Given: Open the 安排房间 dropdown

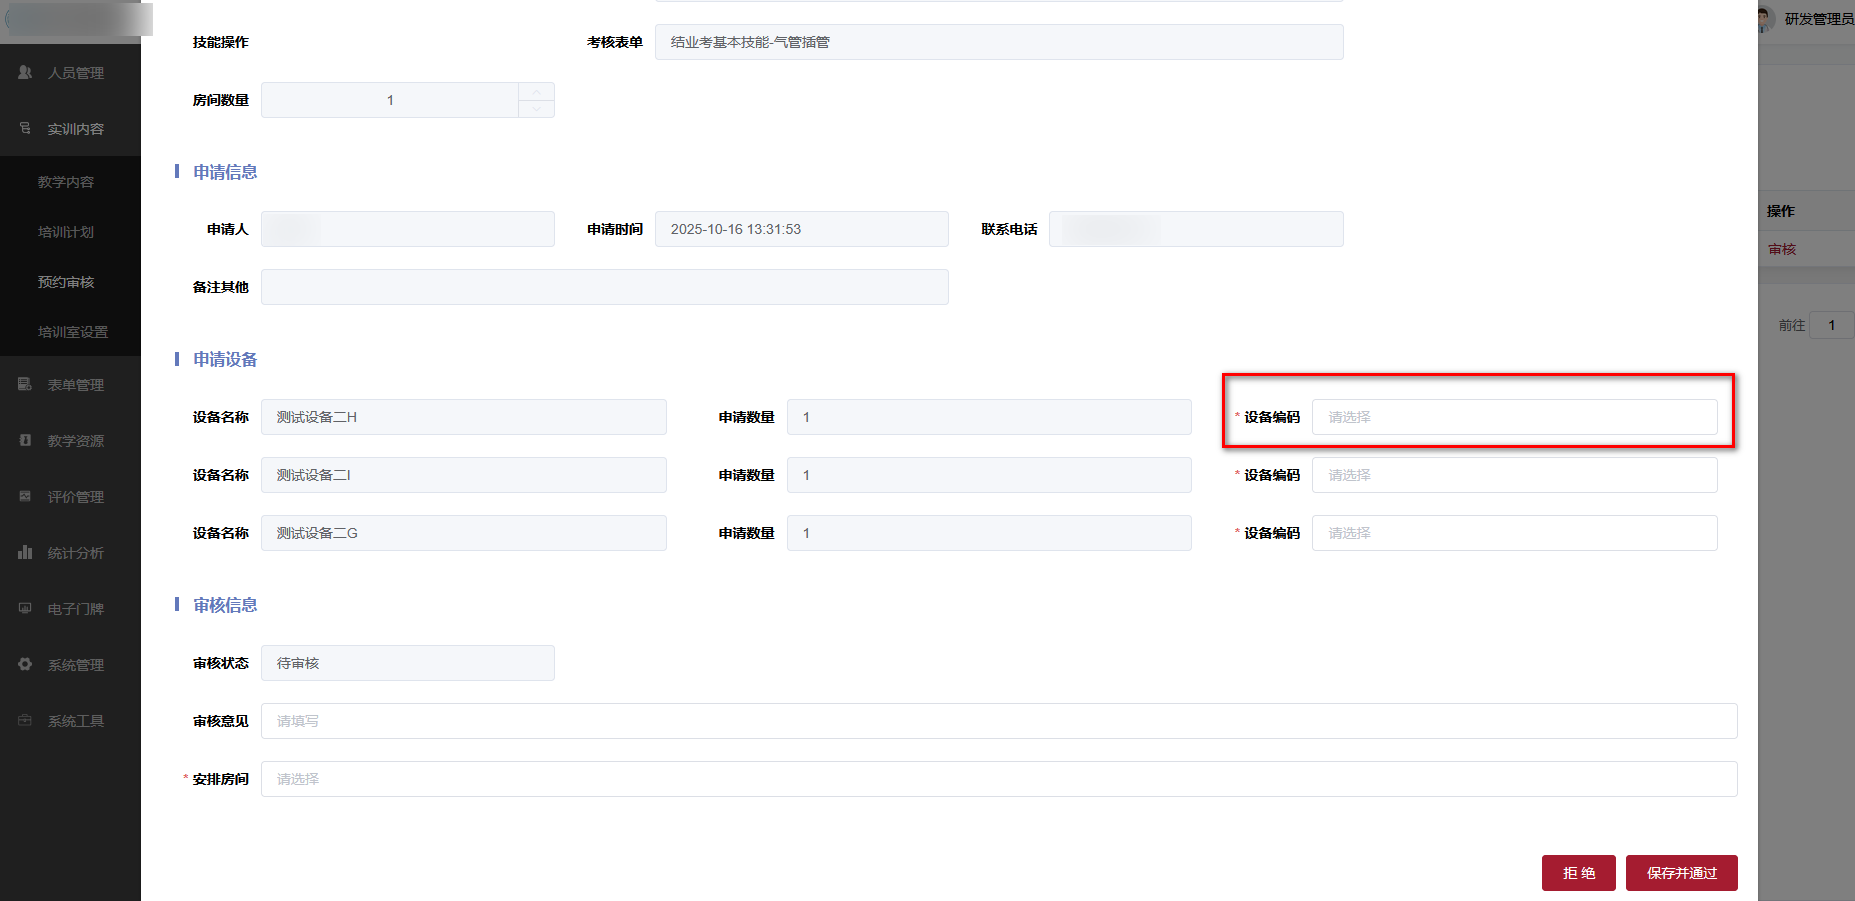Looking at the screenshot, I should pos(999,779).
